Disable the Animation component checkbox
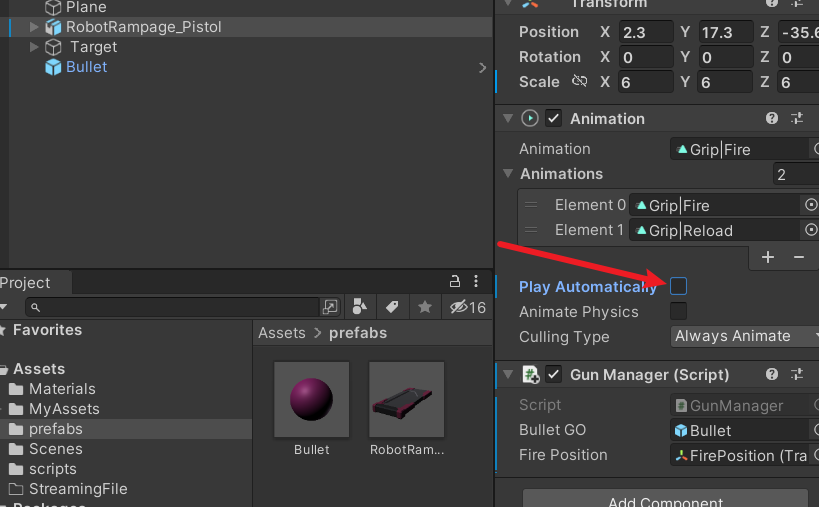This screenshot has height=507, width=819. [554, 118]
